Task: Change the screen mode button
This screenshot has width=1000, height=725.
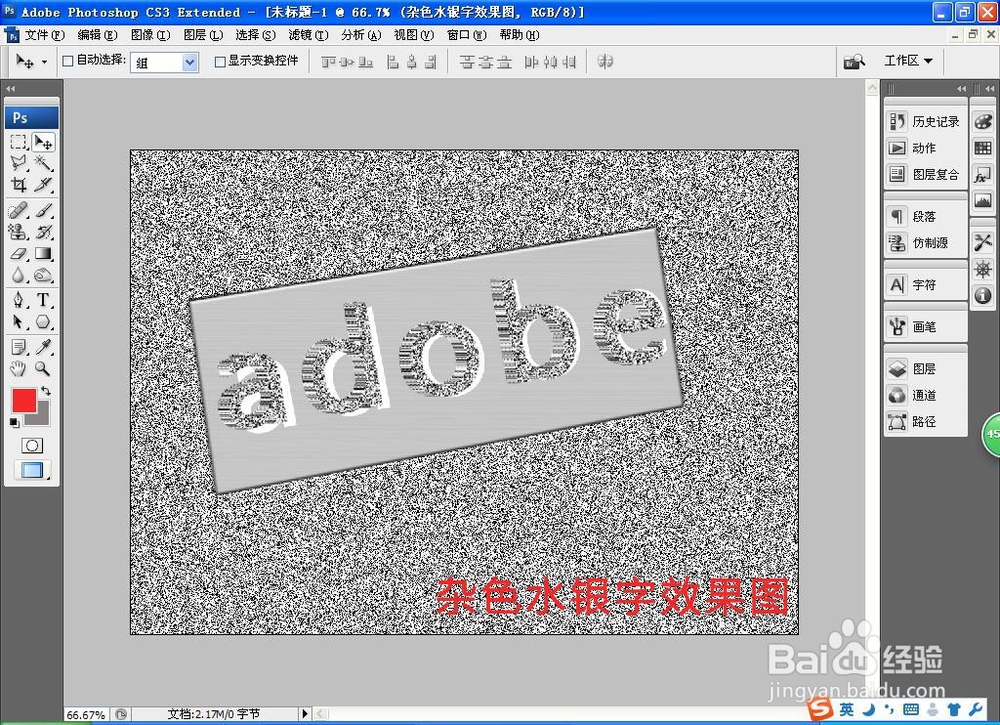Action: [x=32, y=471]
